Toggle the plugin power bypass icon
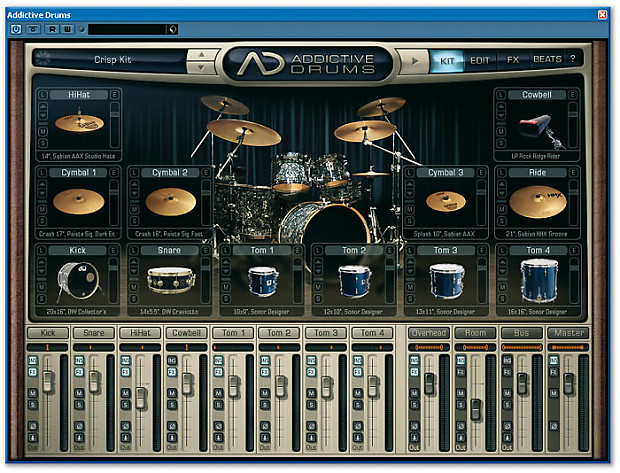 pyautogui.click(x=16, y=29)
